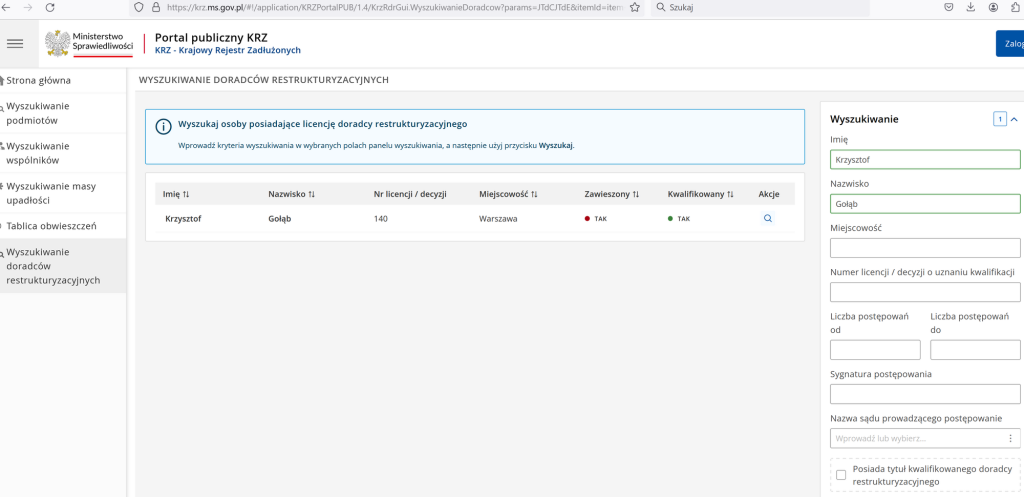Collapse the Wyszukiwanie panel chevron
The height and width of the screenshot is (497, 1024).
click(x=1013, y=119)
